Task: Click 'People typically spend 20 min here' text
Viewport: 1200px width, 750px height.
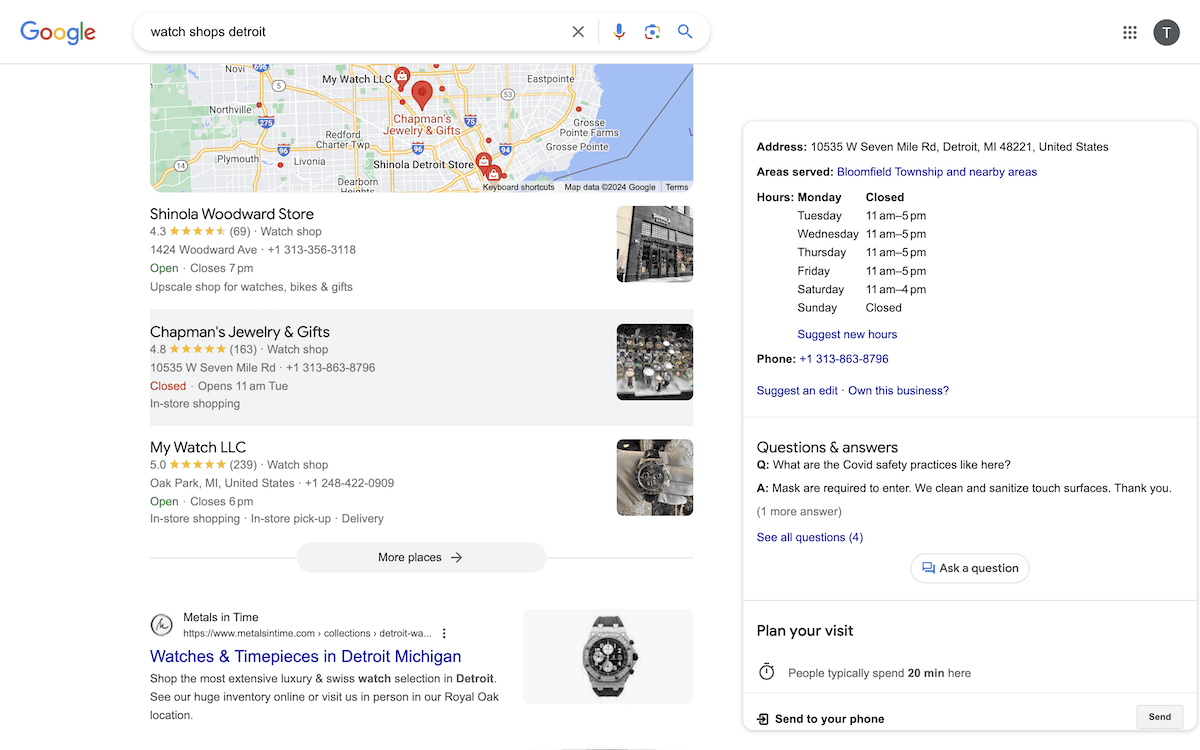Action: 879,673
